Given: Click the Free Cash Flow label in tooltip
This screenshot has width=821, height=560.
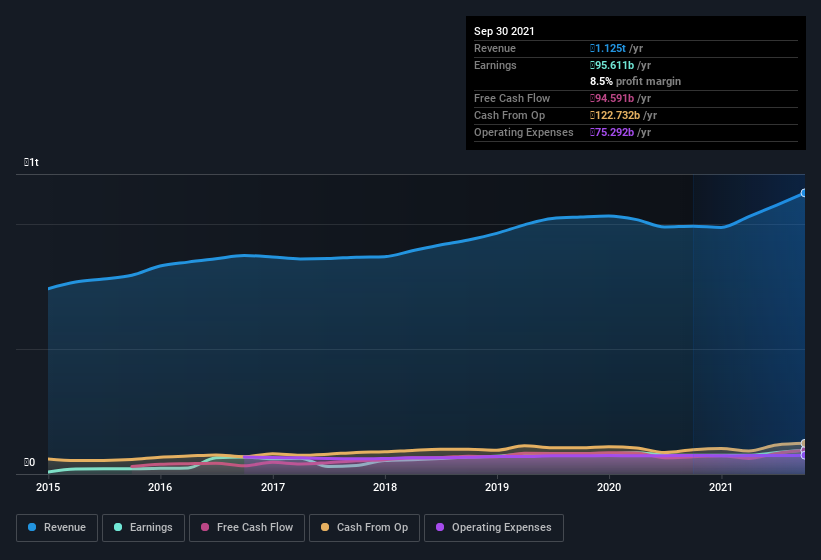Looking at the screenshot, I should pos(512,98).
